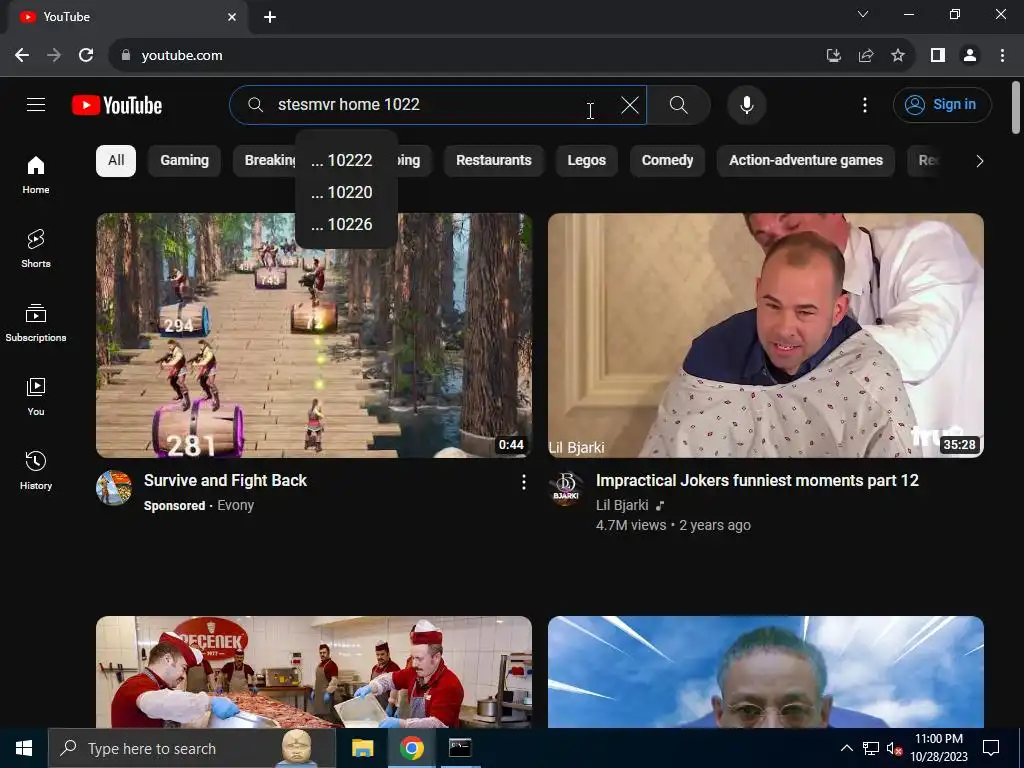Click the muted volume tray icon
The image size is (1024, 768).
894,748
